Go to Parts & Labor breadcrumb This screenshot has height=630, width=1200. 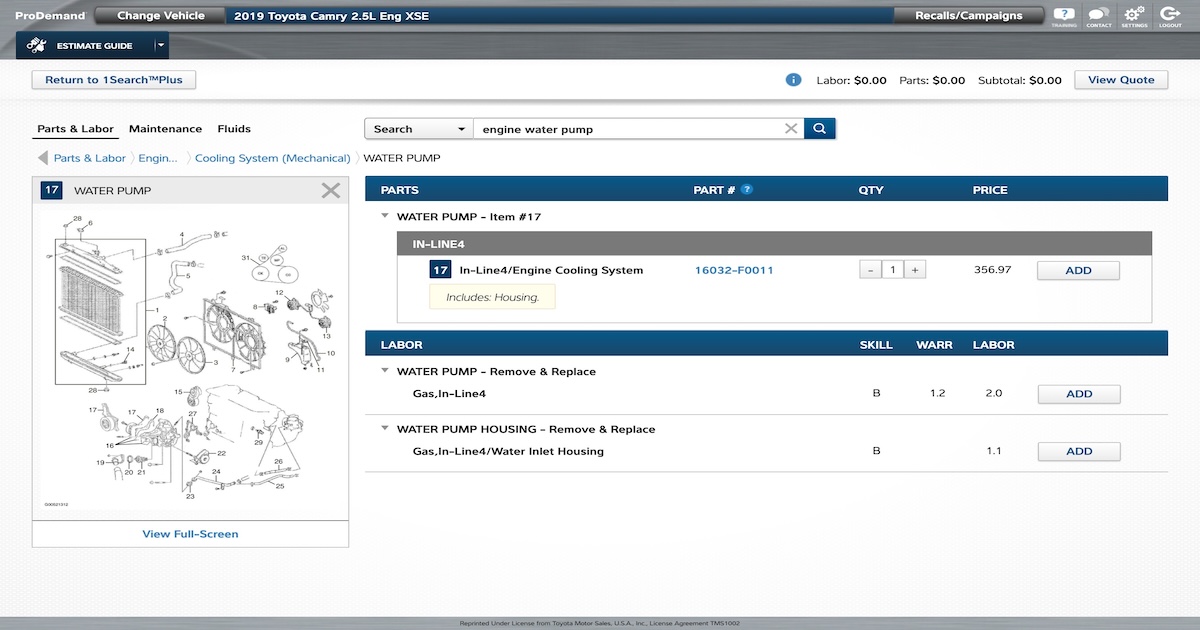coord(90,158)
